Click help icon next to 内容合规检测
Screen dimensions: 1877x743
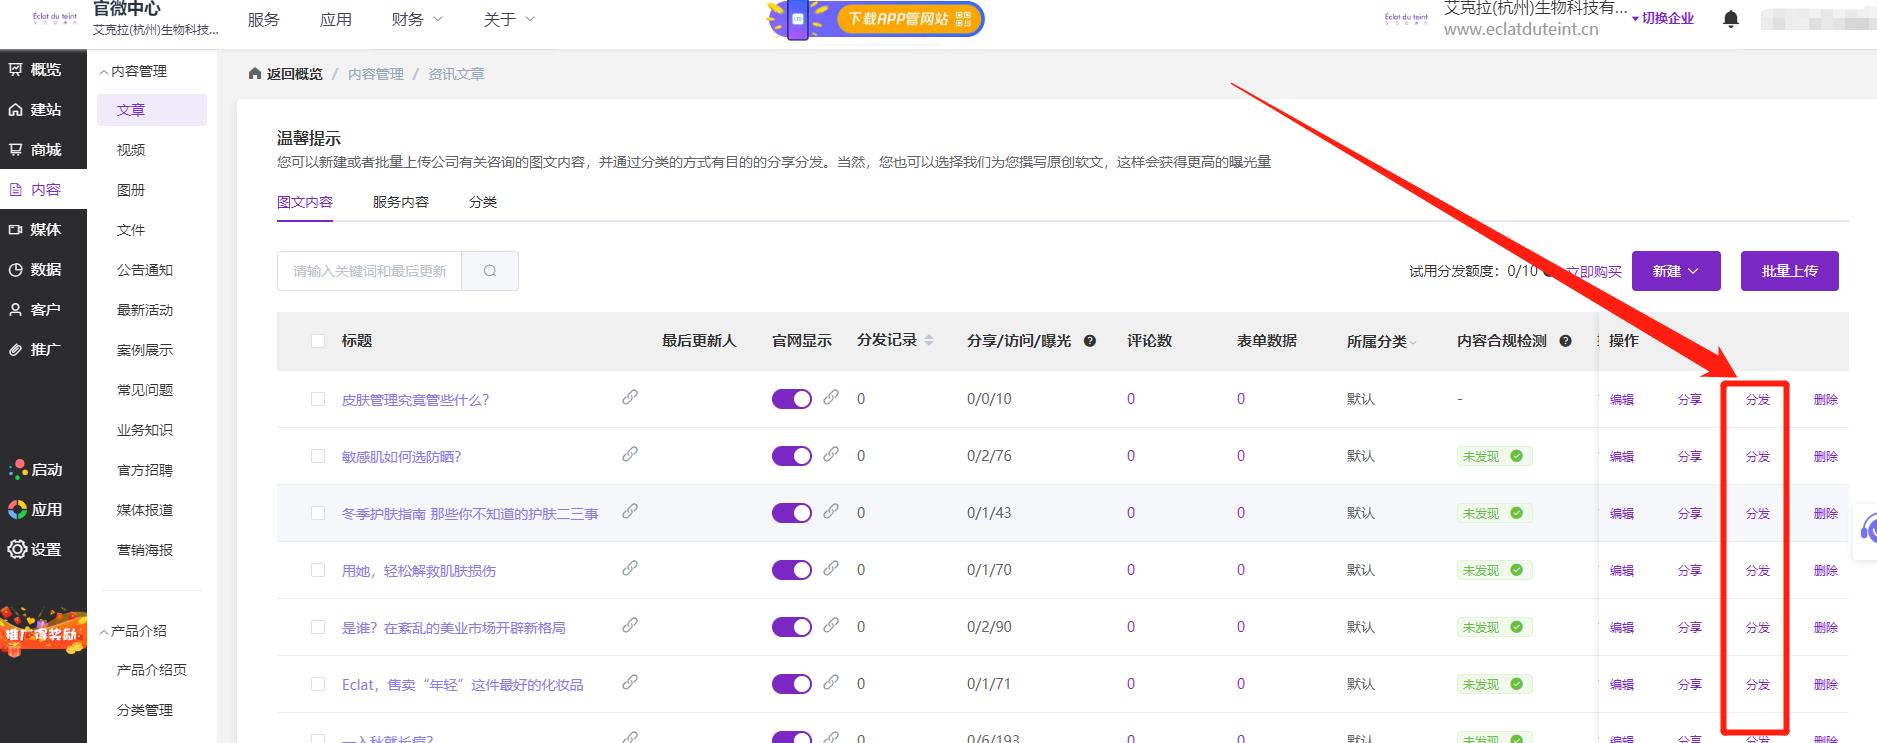tap(1566, 341)
